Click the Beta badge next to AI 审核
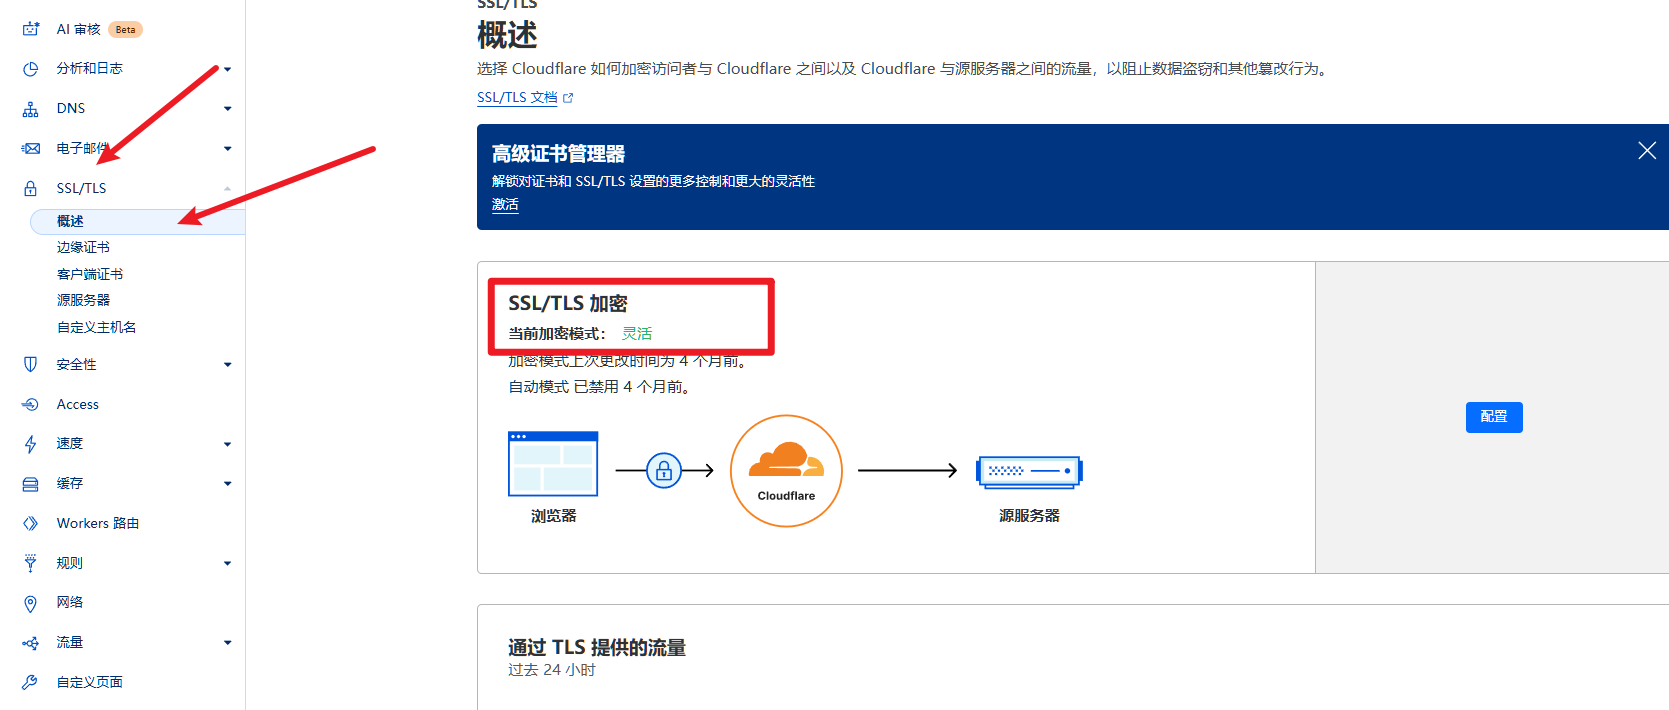This screenshot has width=1669, height=710. 125,30
